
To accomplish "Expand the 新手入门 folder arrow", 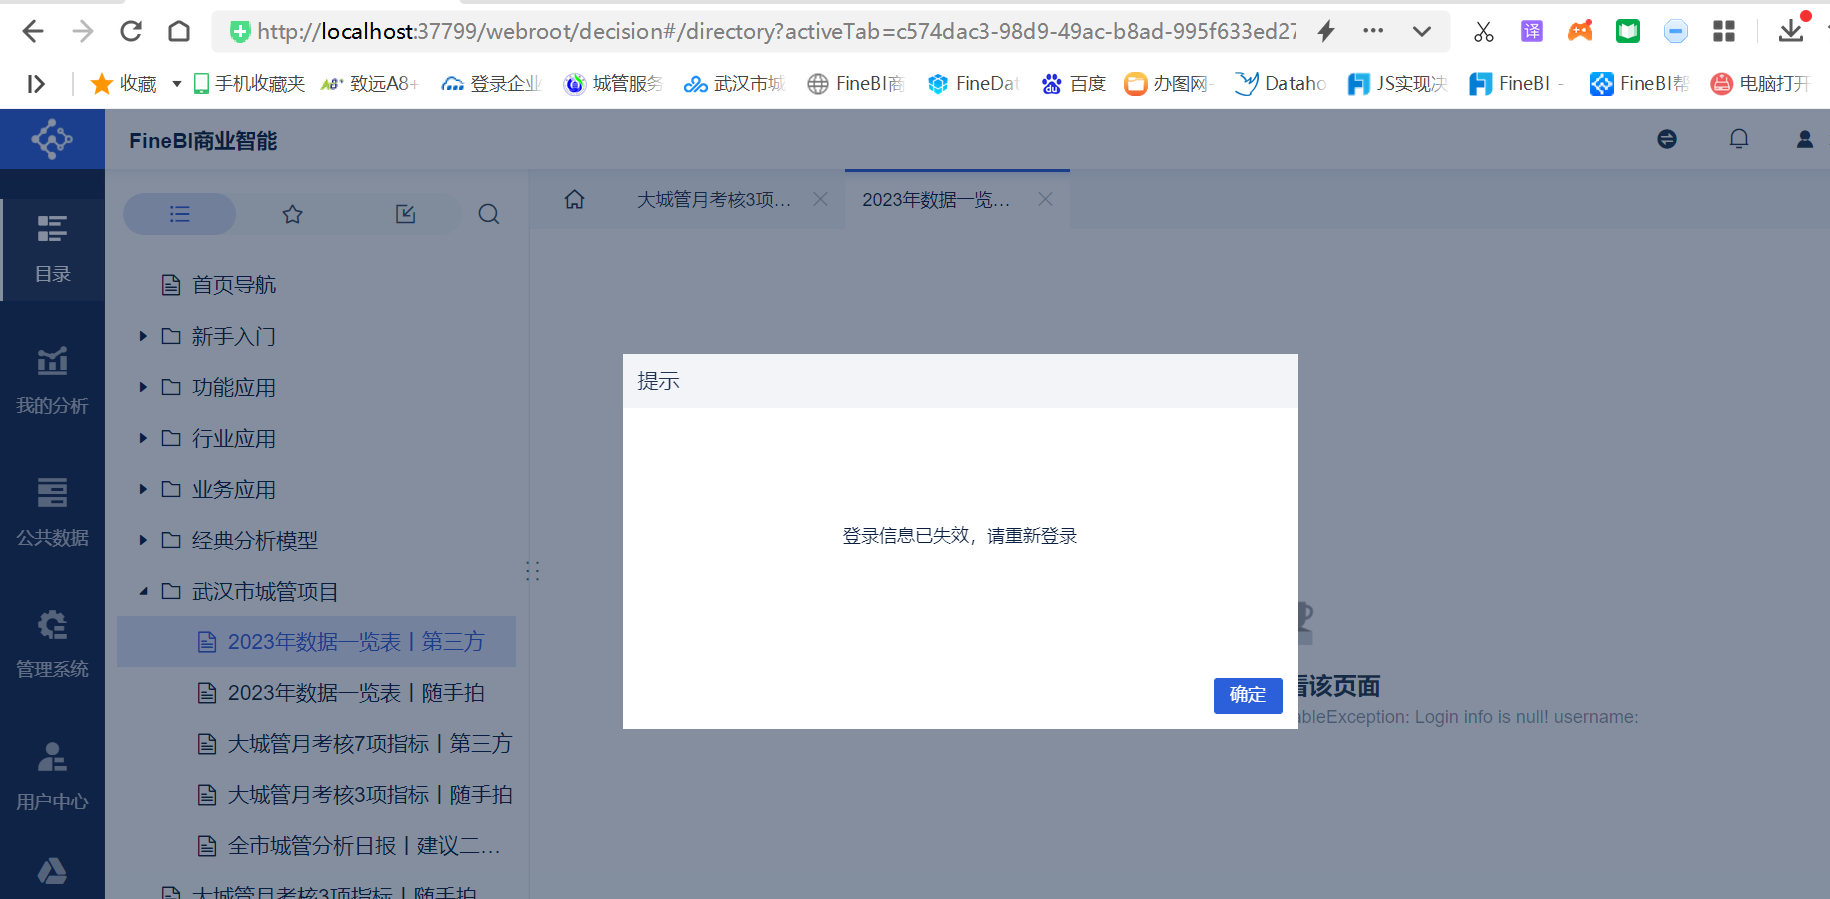I will pos(143,336).
